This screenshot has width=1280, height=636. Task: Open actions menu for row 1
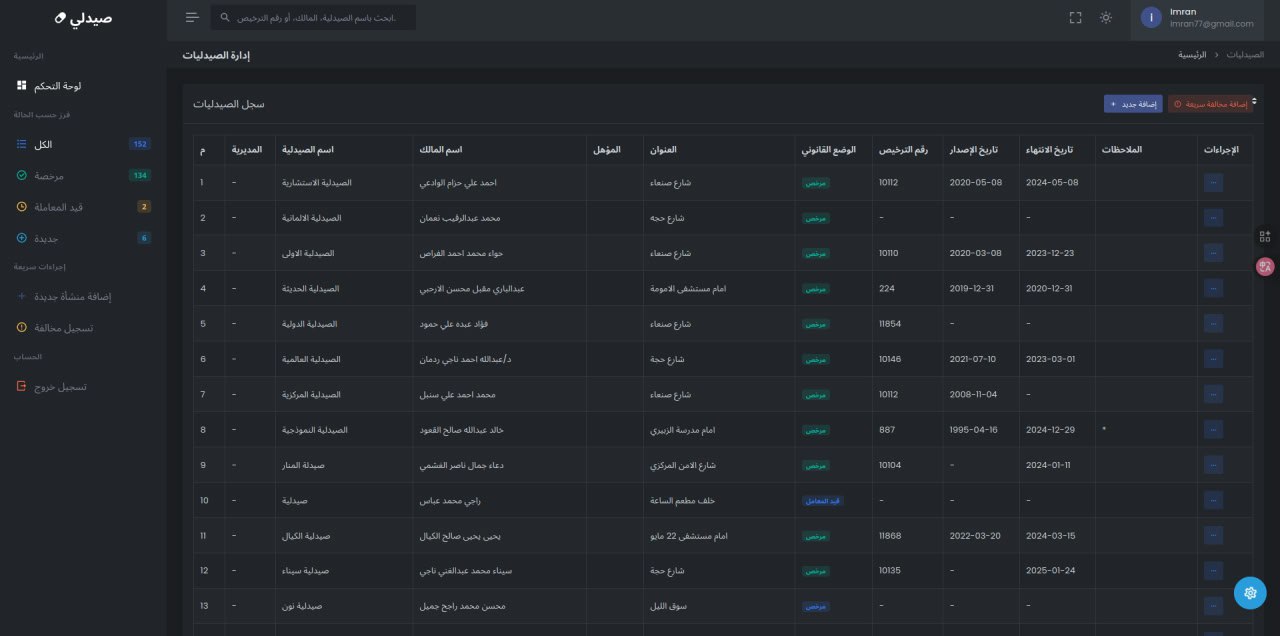point(1213,183)
